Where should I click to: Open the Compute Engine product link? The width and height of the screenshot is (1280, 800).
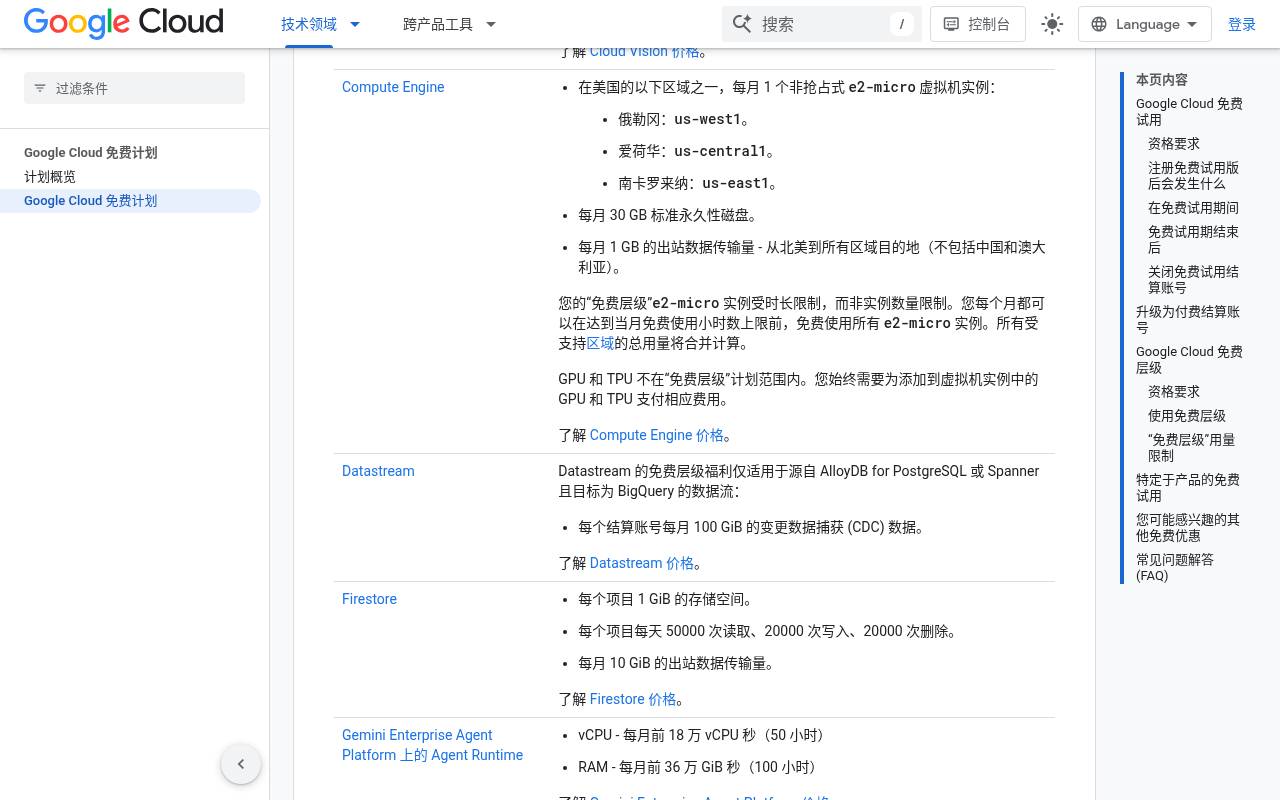pyautogui.click(x=393, y=87)
